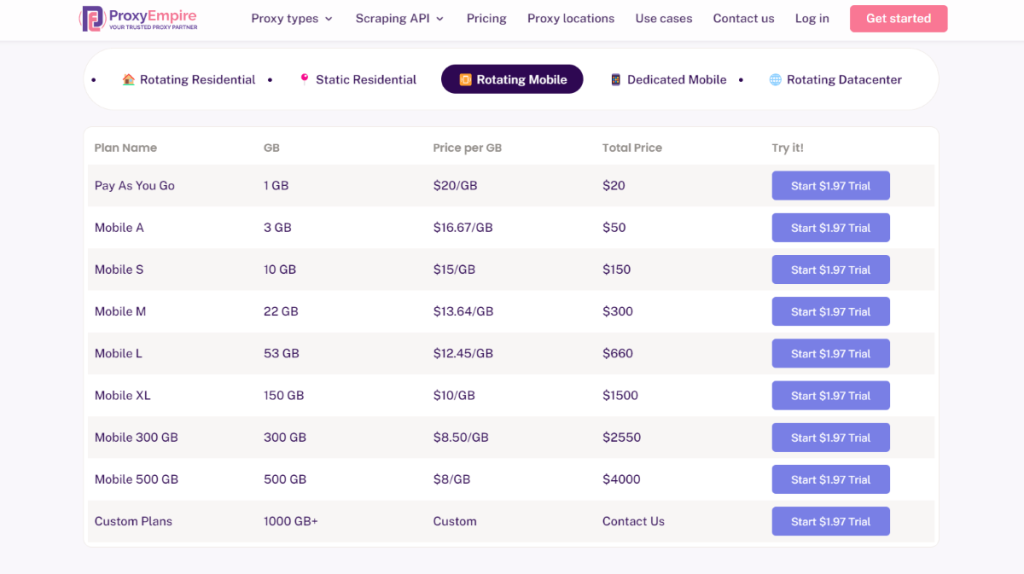The image size is (1024, 574).
Task: Click the Log in link
Action: click(x=811, y=19)
